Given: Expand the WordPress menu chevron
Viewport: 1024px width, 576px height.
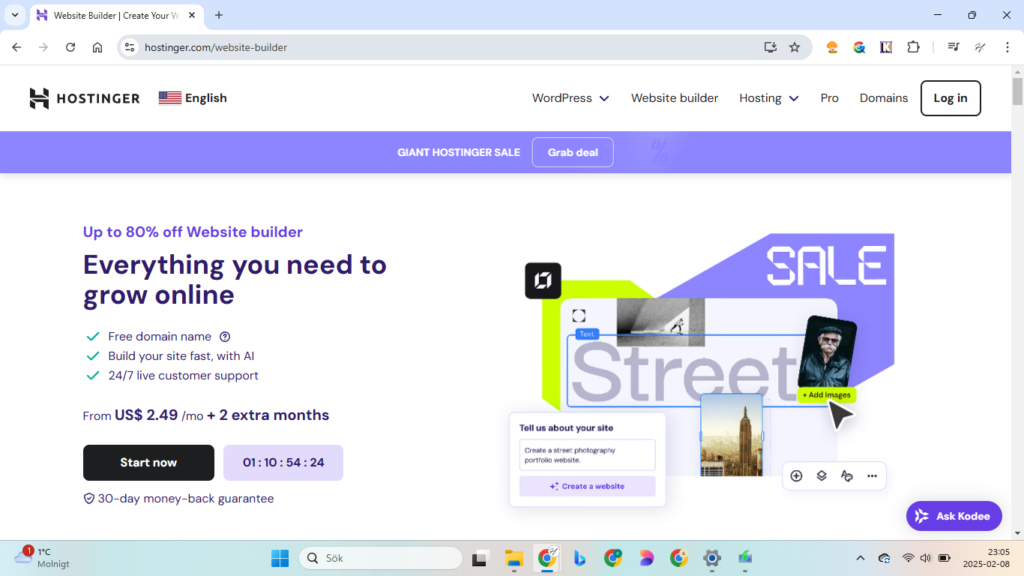Looking at the screenshot, I should pyautogui.click(x=604, y=99).
